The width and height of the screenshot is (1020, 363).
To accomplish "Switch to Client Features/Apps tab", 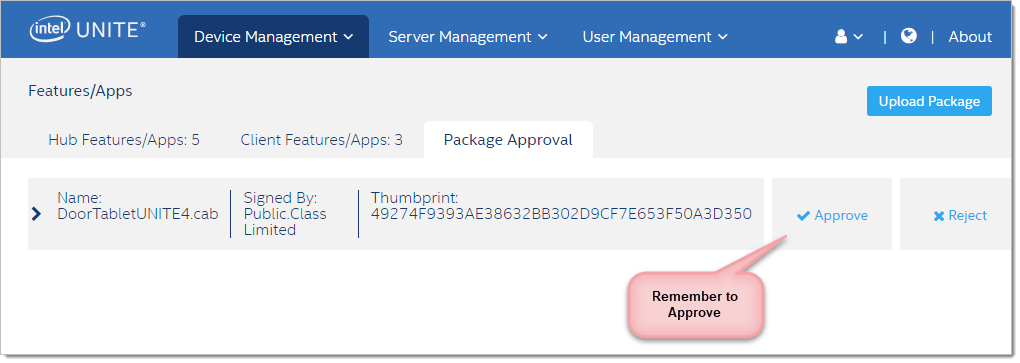I will click(321, 140).
